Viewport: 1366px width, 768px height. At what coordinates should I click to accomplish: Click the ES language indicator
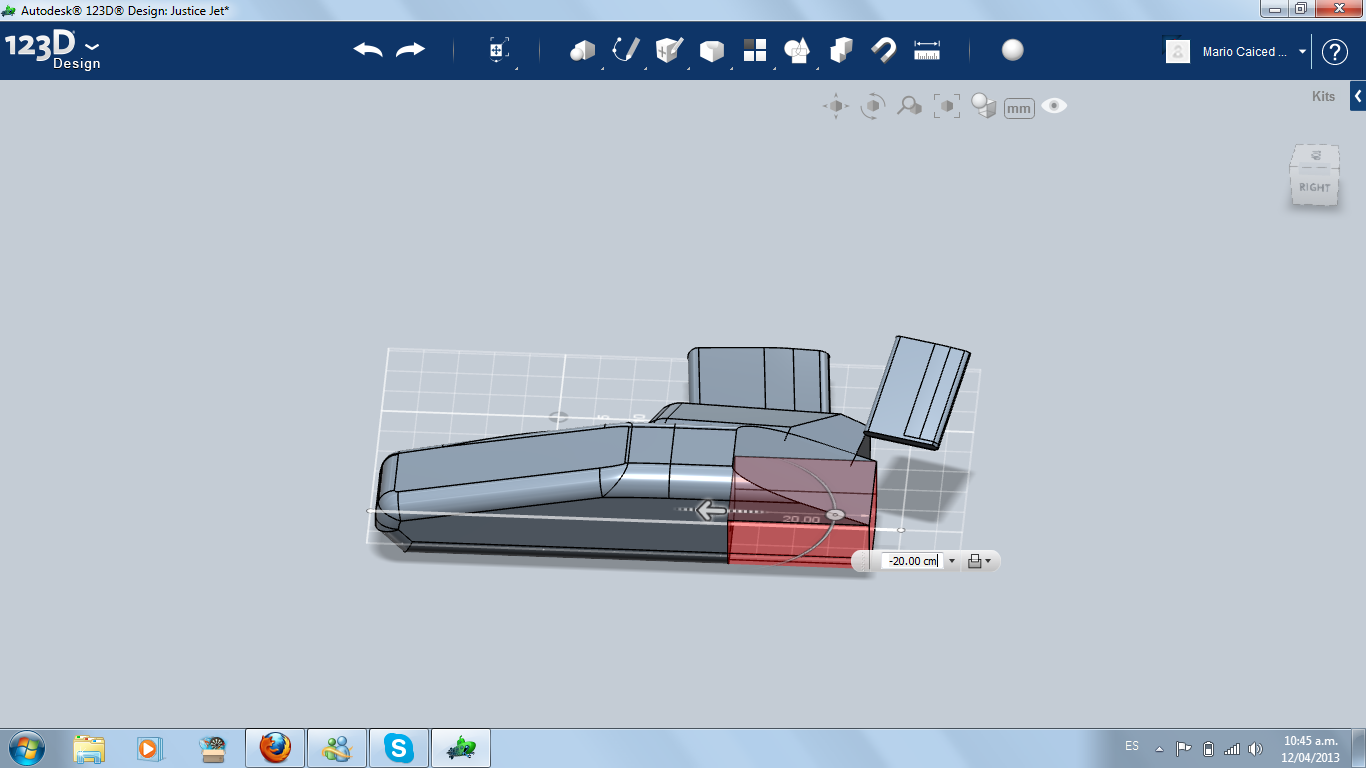[x=1132, y=746]
